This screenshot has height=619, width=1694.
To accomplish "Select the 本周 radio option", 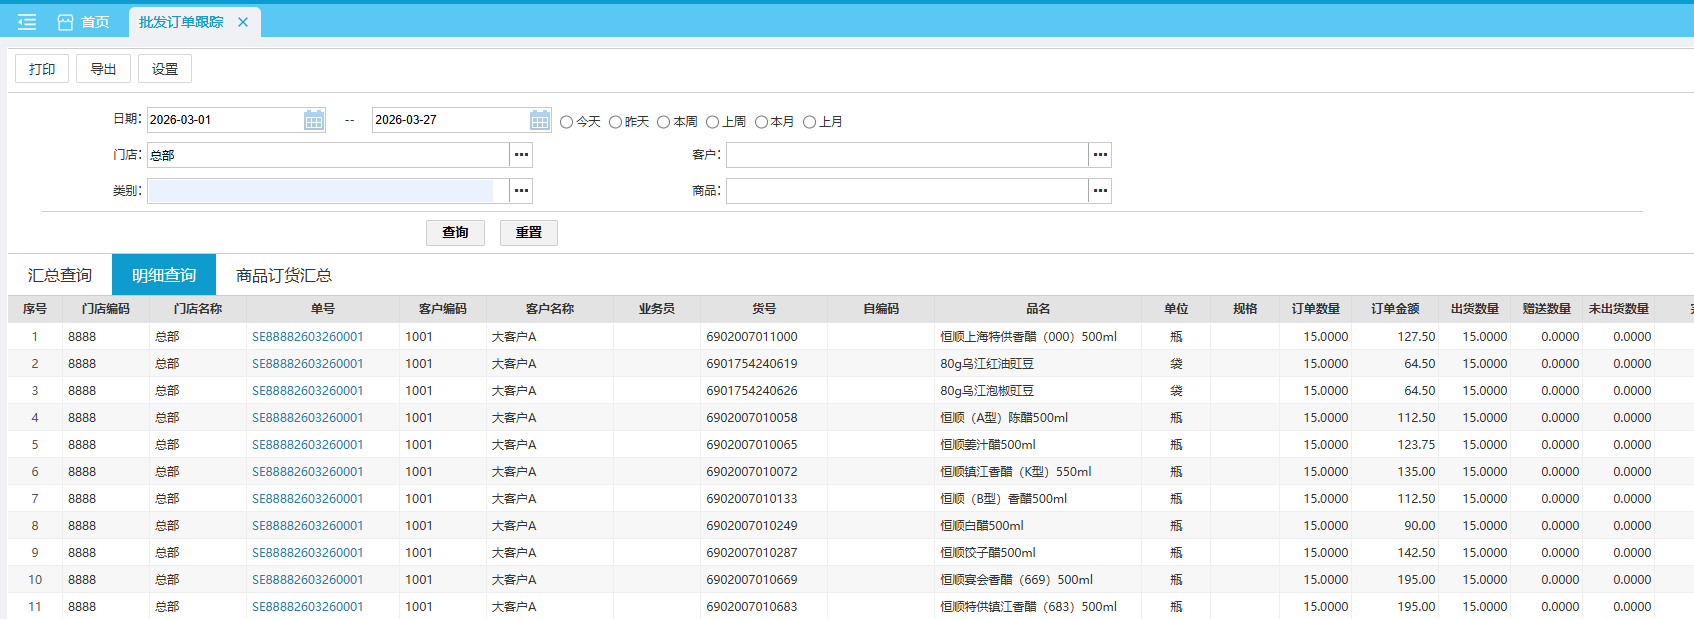I will [x=664, y=122].
